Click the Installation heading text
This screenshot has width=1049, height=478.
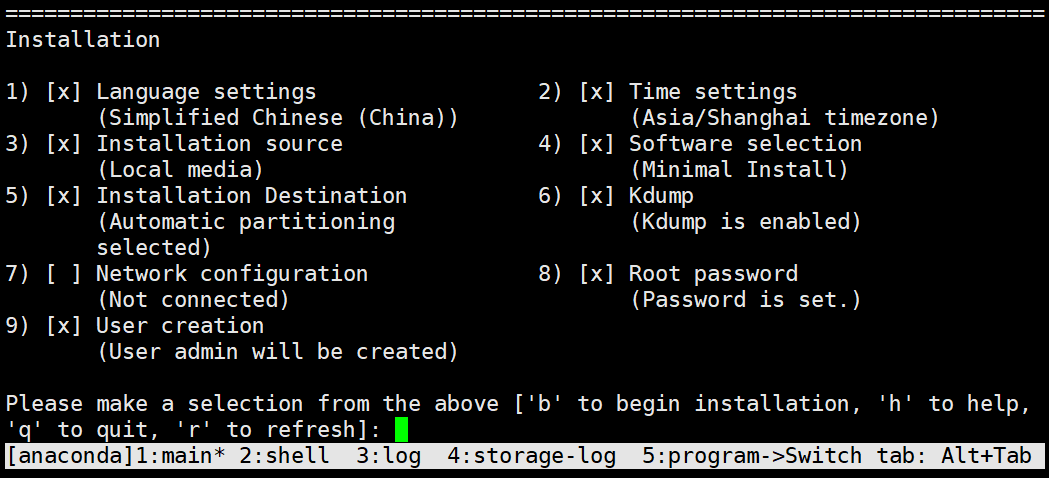point(83,39)
